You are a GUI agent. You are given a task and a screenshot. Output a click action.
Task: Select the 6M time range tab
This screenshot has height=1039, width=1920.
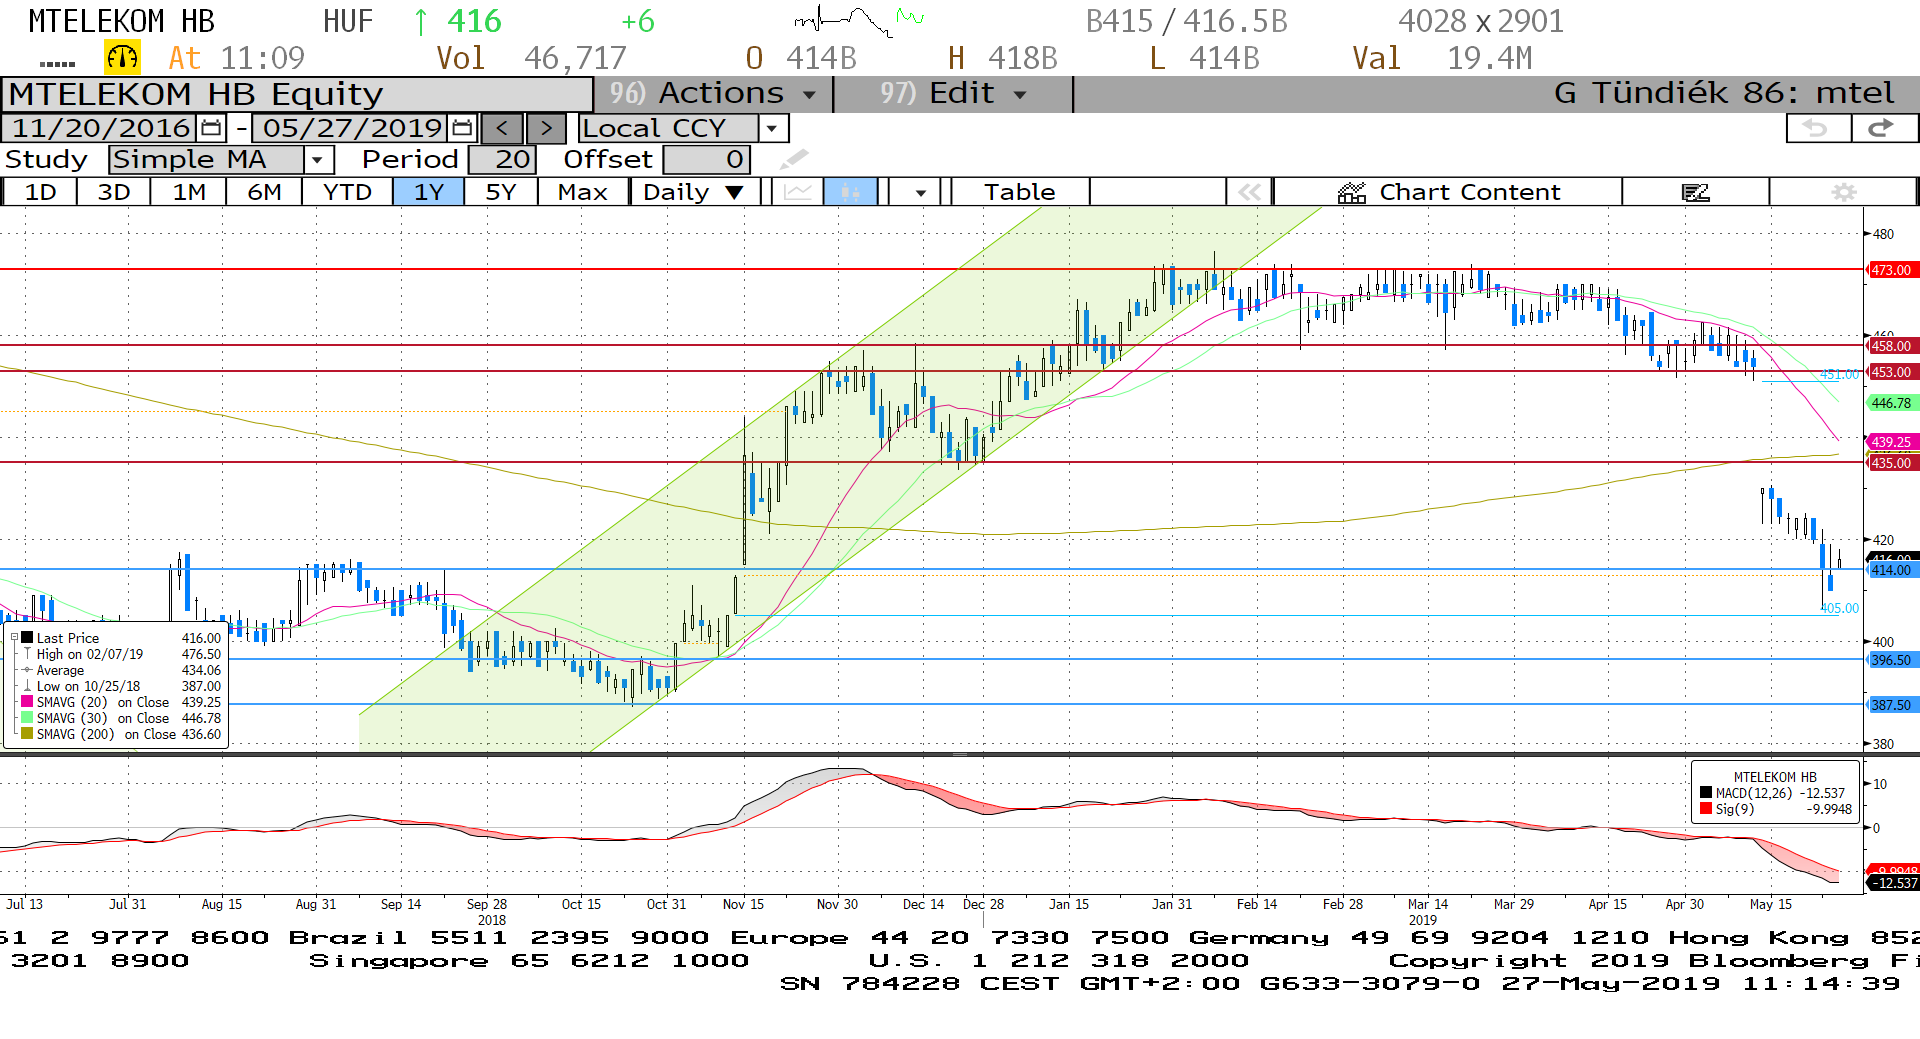tap(264, 192)
